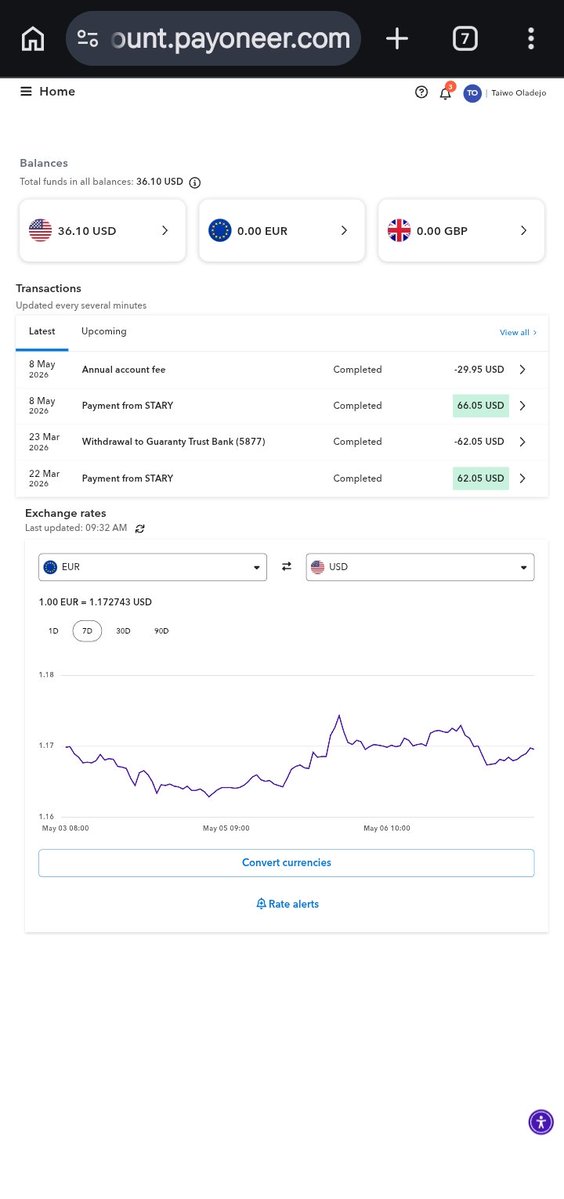
Task: Click the US flag on USD balance
Action: coord(41,230)
